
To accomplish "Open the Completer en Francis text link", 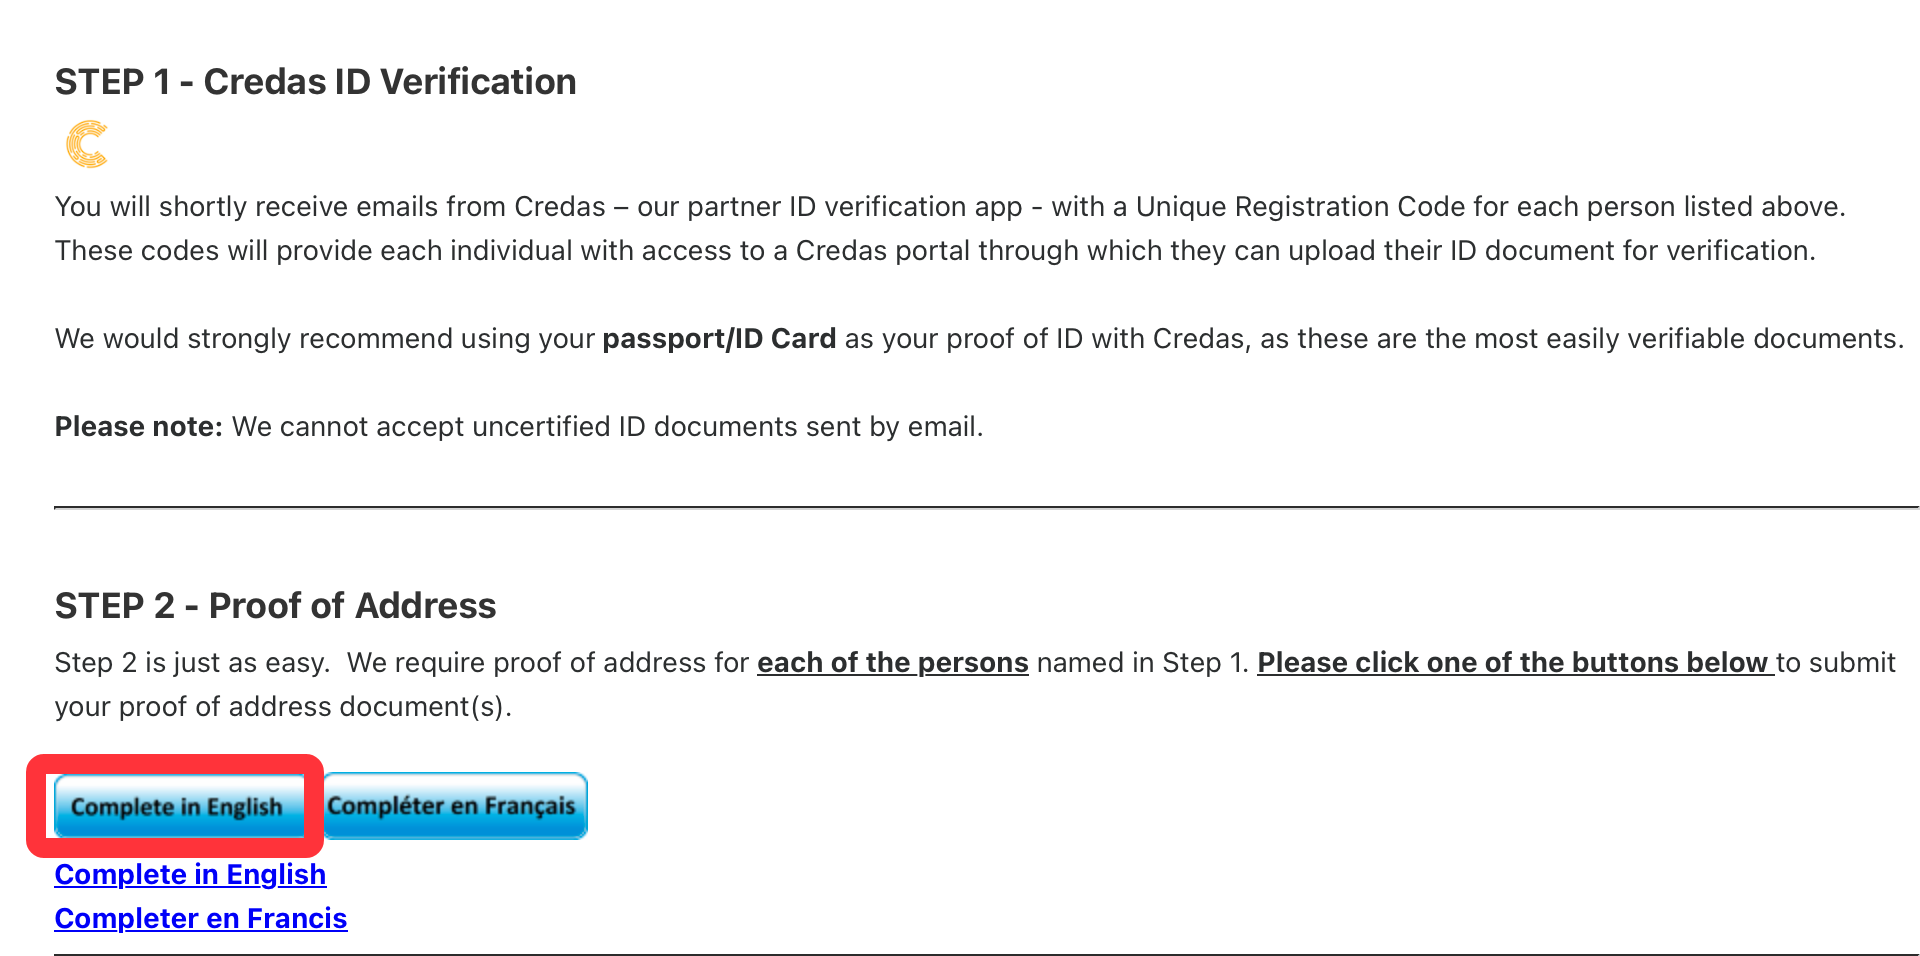I will point(201,918).
